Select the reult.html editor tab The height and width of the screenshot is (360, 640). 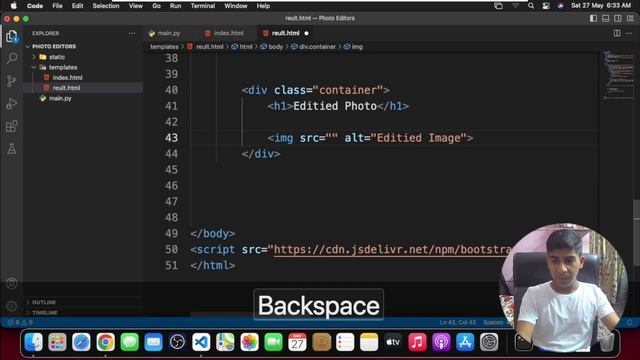(286, 33)
